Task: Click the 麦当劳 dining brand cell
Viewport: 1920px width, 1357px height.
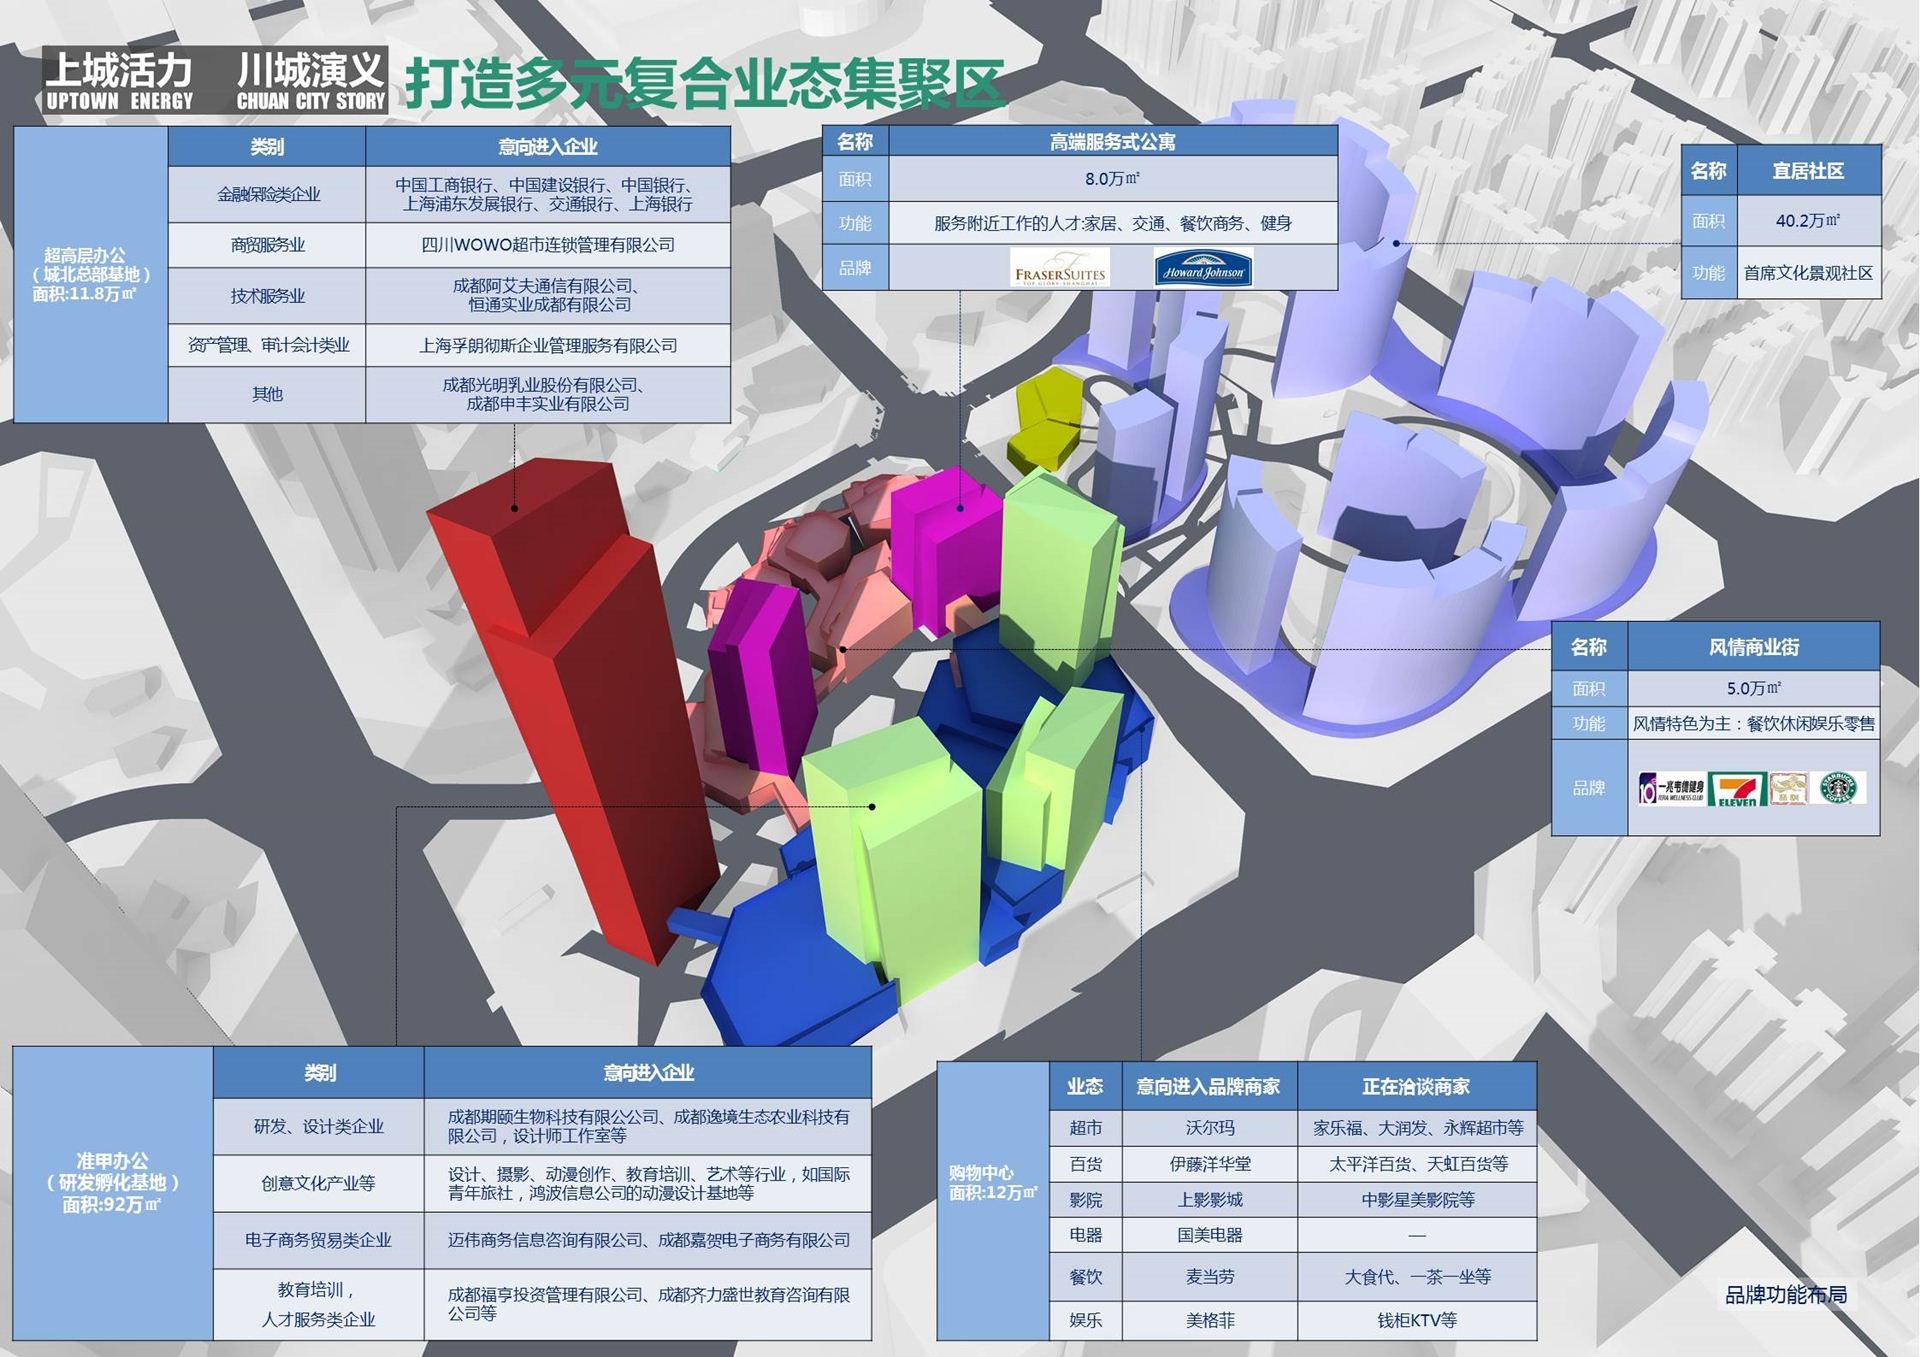Action: pyautogui.click(x=1209, y=1277)
